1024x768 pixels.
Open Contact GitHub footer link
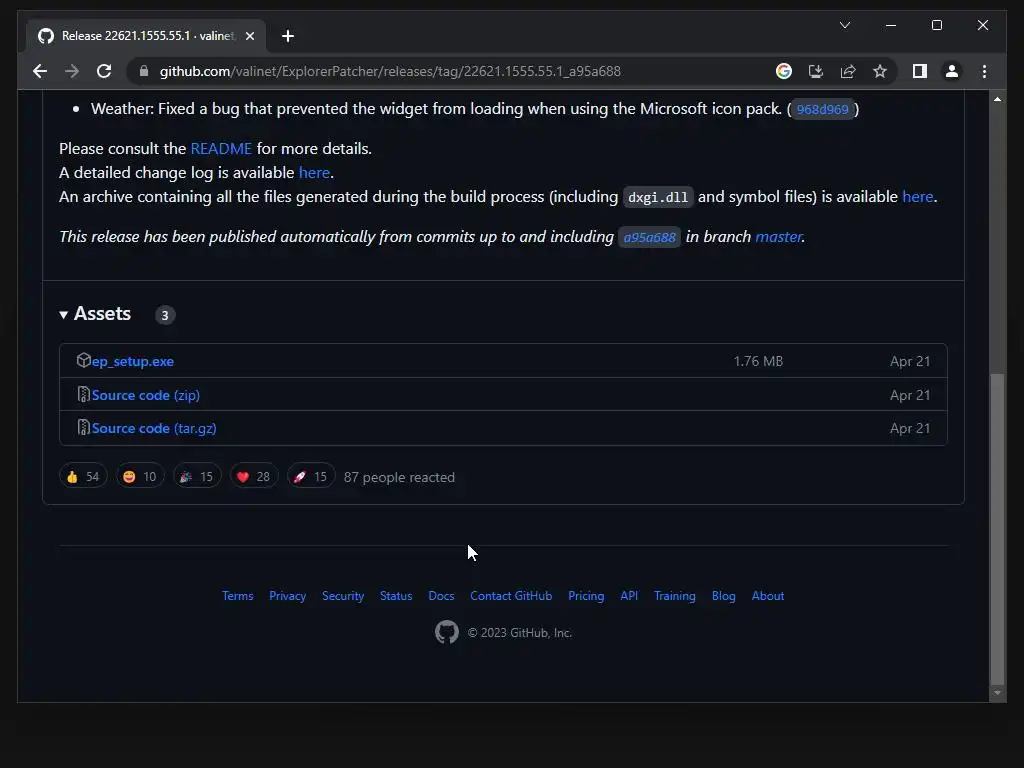pos(511,596)
